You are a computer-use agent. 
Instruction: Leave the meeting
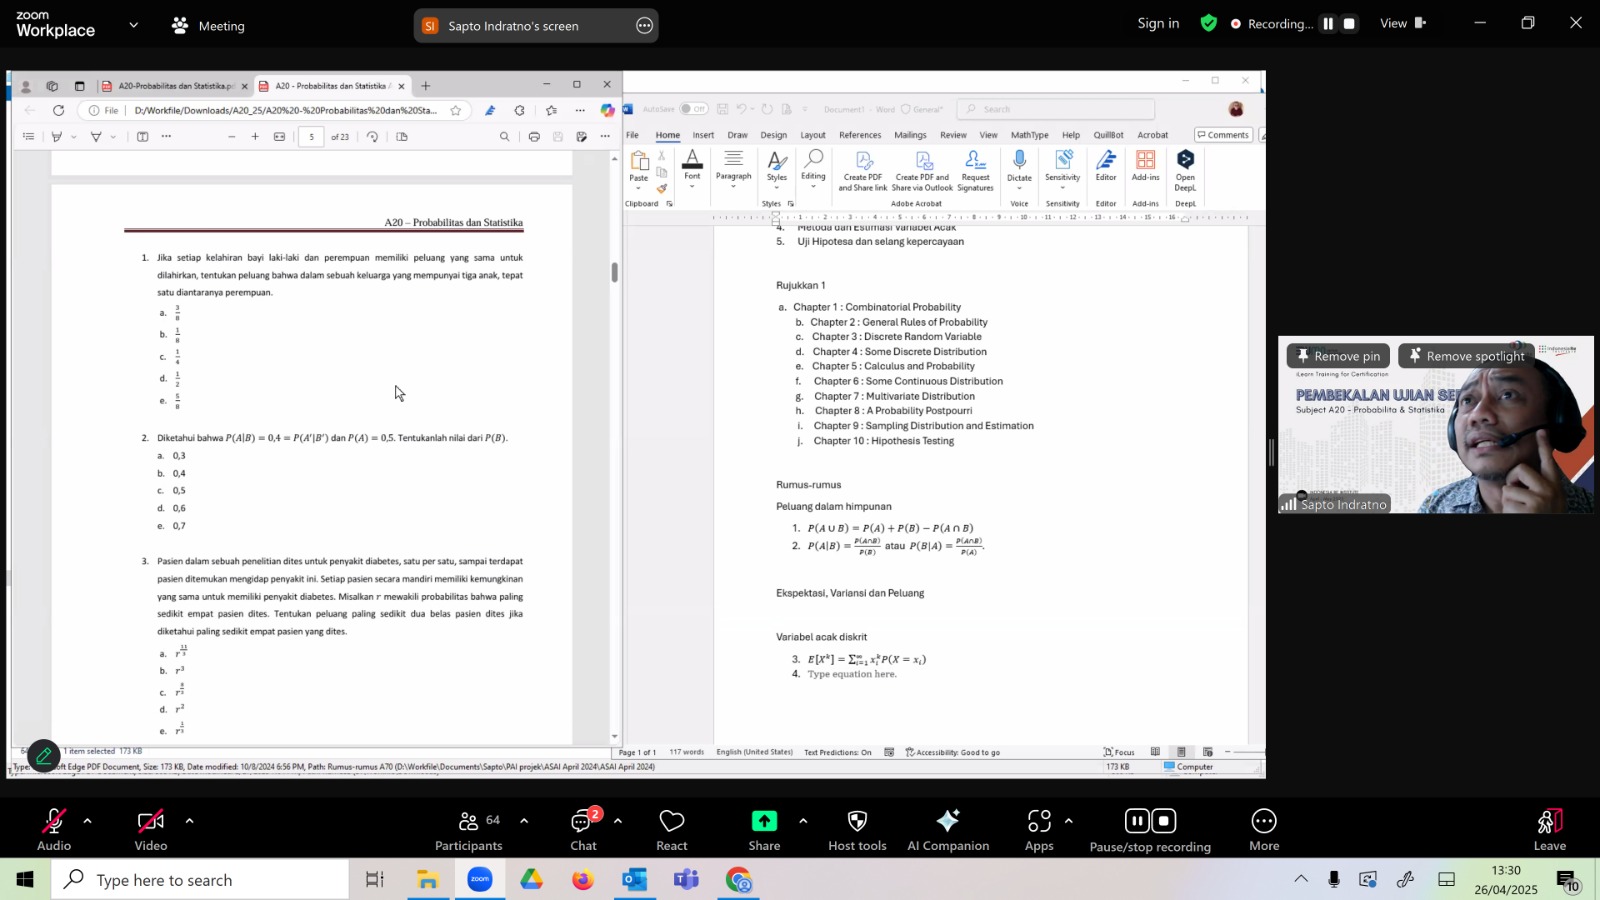click(x=1548, y=829)
